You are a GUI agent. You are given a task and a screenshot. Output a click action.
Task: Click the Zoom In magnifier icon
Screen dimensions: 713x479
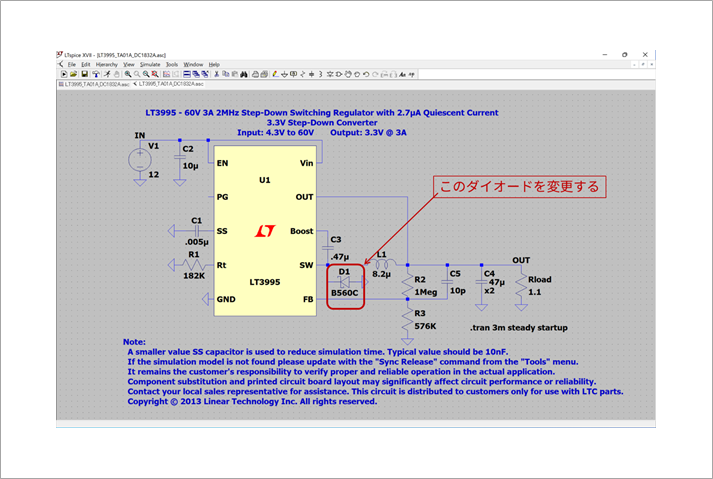pos(128,74)
